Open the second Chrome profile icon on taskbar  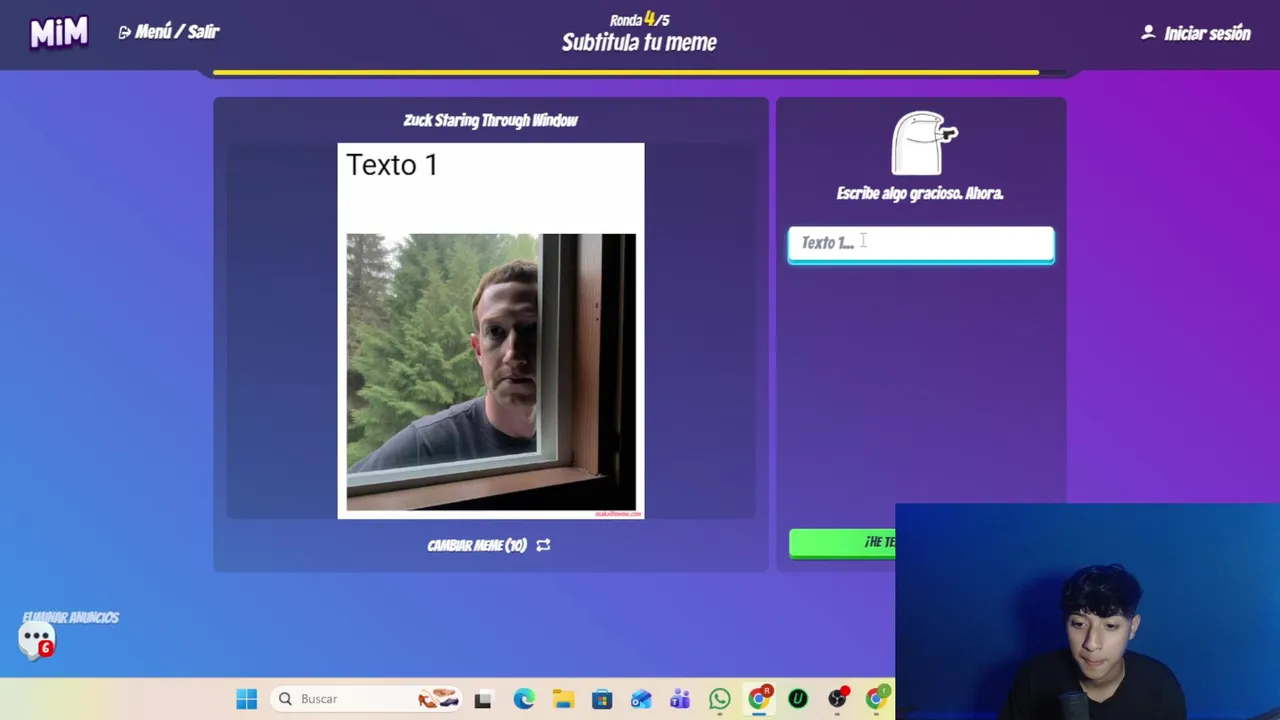[x=877, y=698]
